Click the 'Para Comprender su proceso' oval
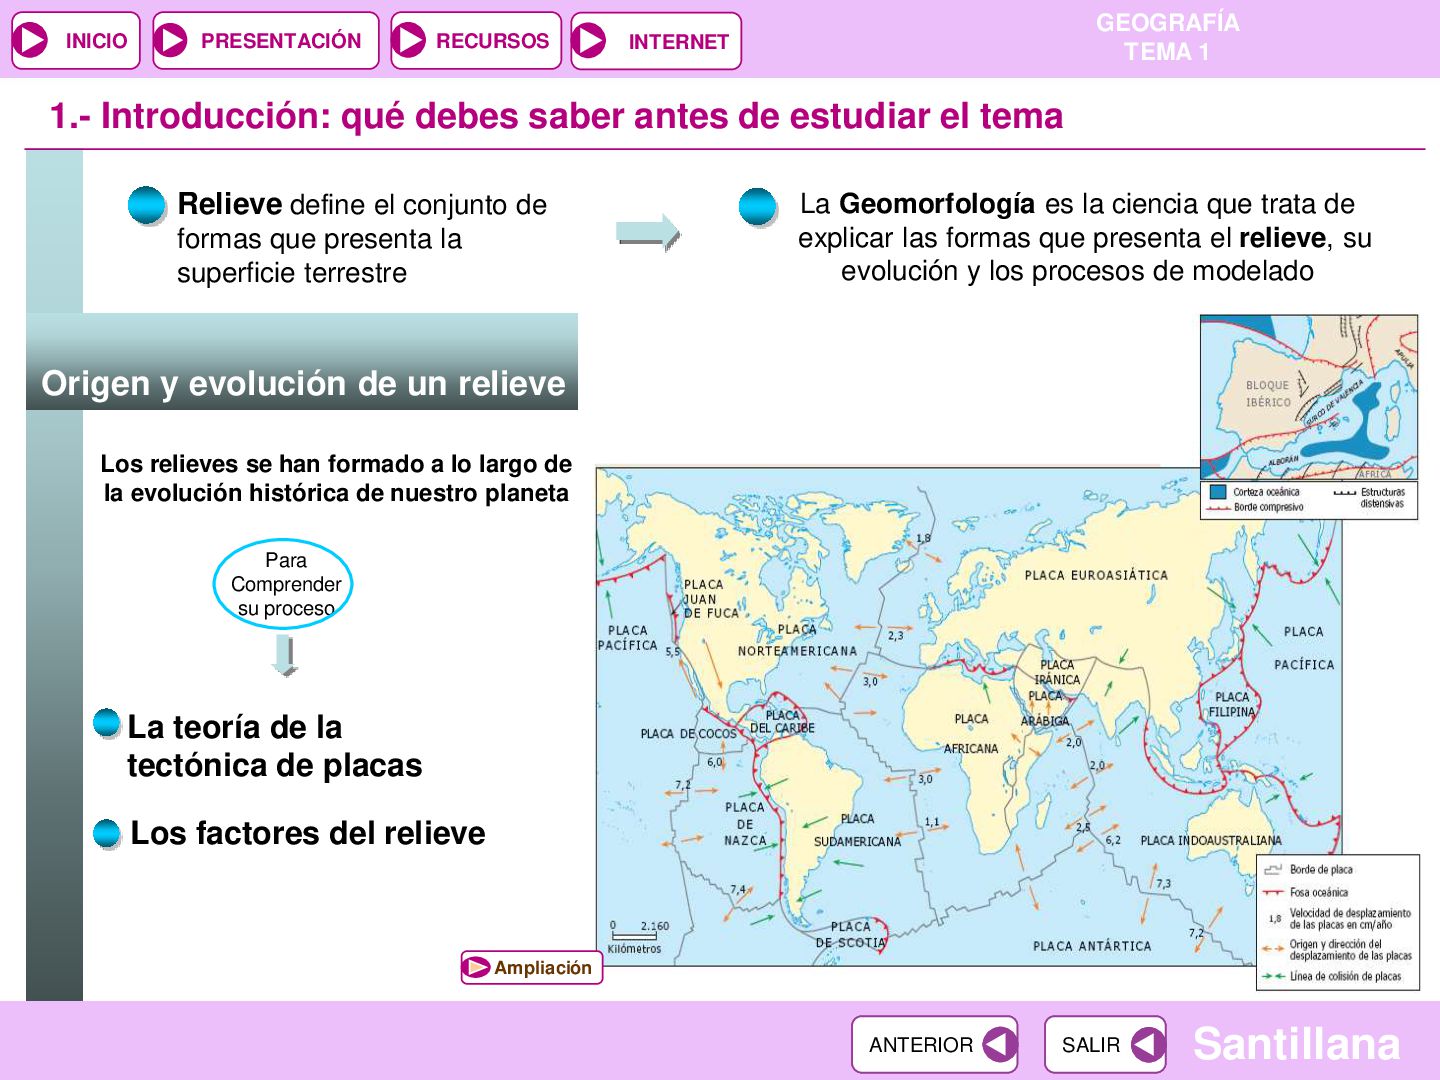This screenshot has height=1080, width=1440. click(x=284, y=584)
